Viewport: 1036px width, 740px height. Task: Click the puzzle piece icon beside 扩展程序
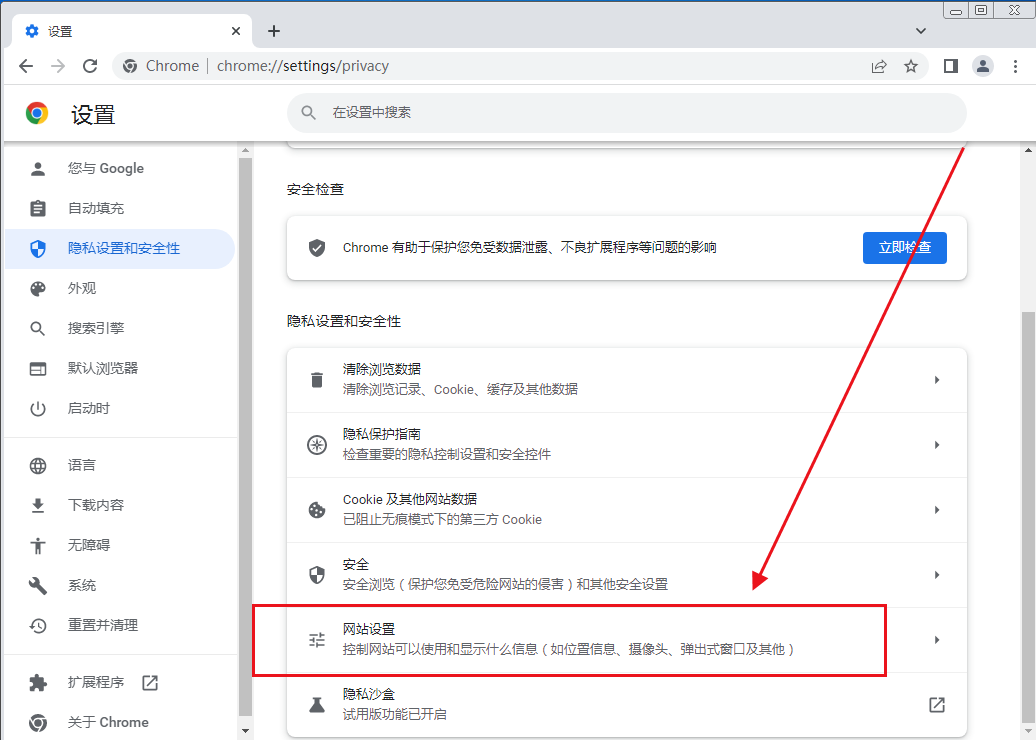pos(38,683)
